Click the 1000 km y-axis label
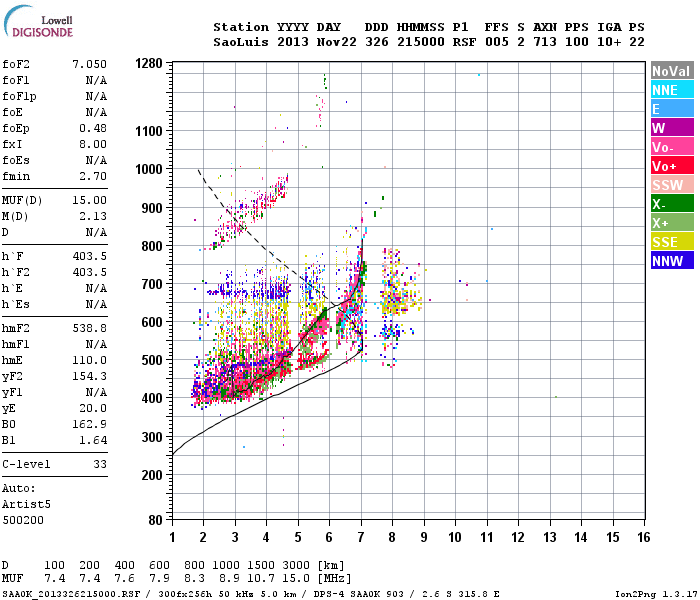 [149, 169]
